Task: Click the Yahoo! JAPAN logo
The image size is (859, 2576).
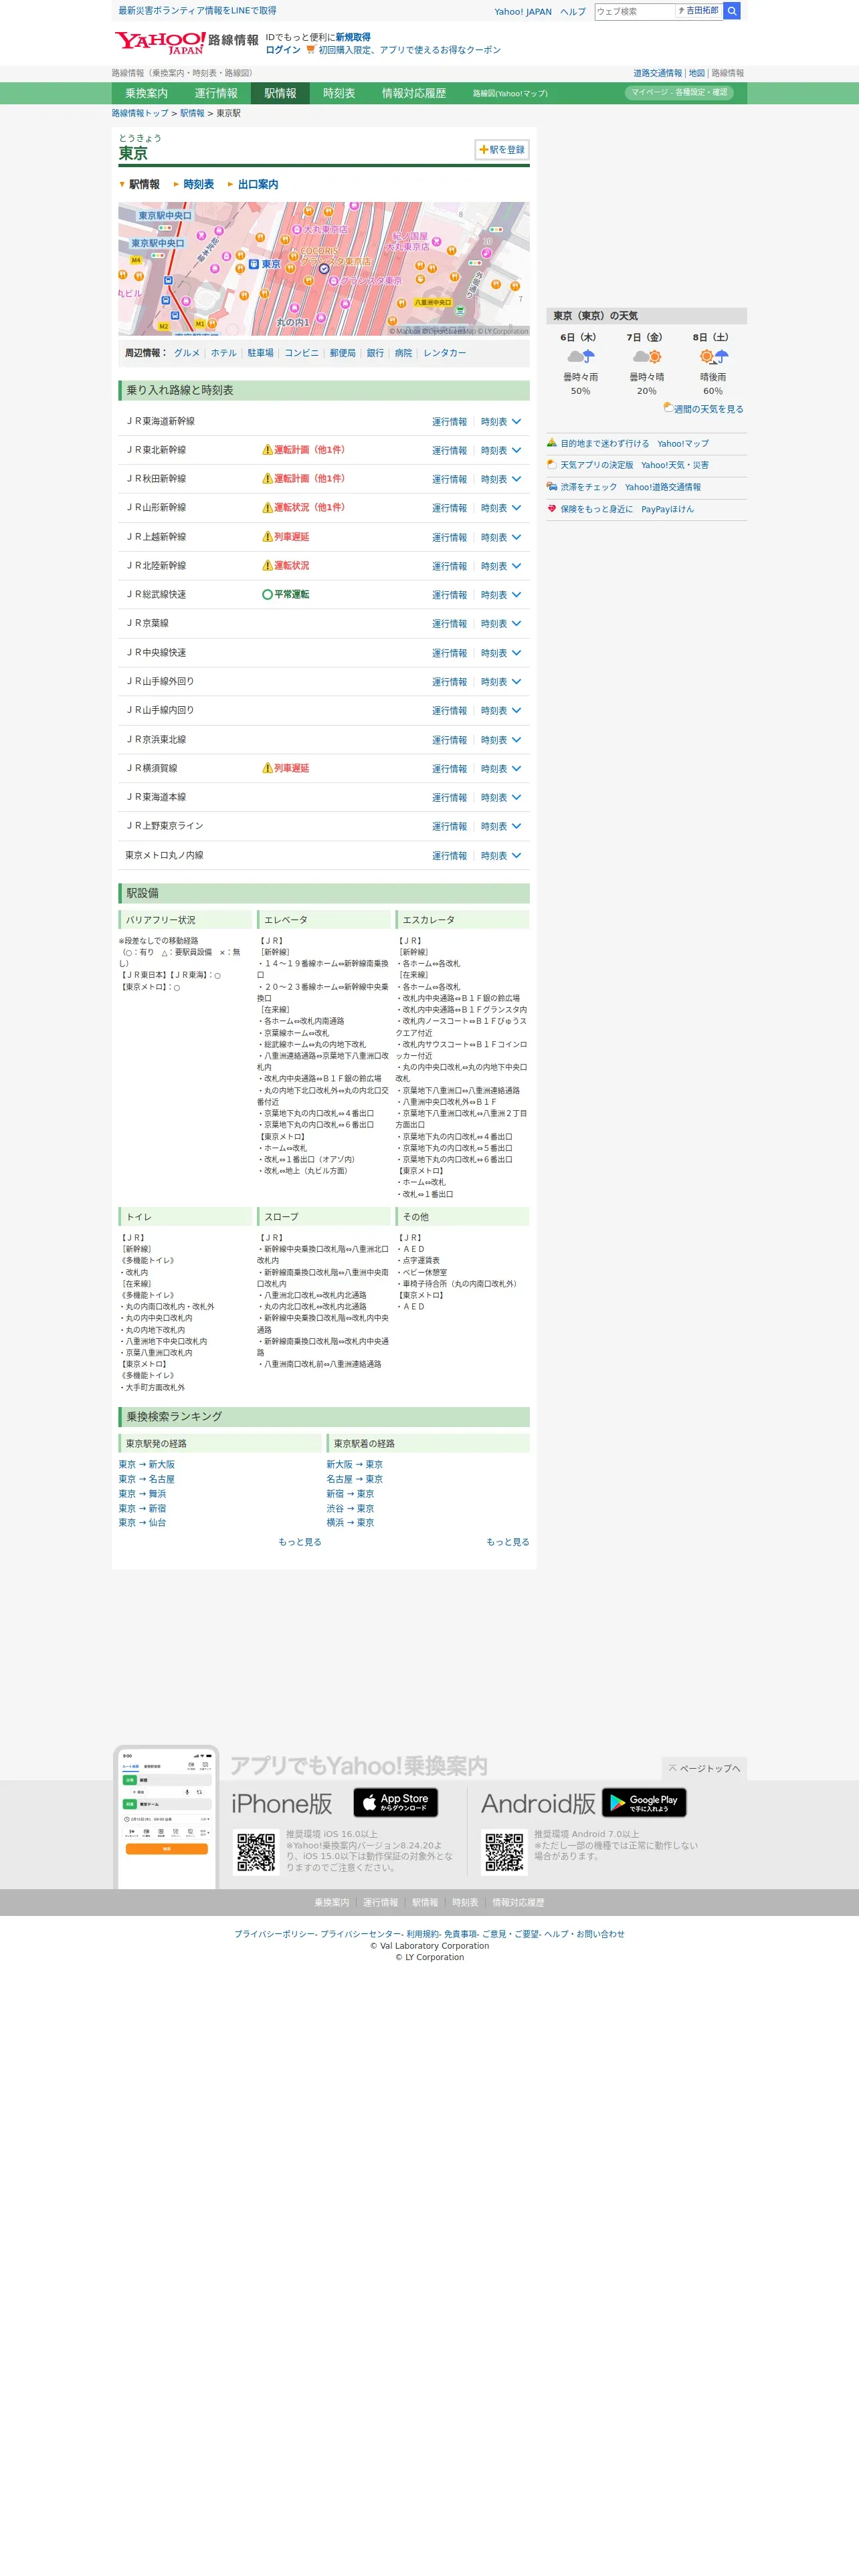Action: pos(160,42)
